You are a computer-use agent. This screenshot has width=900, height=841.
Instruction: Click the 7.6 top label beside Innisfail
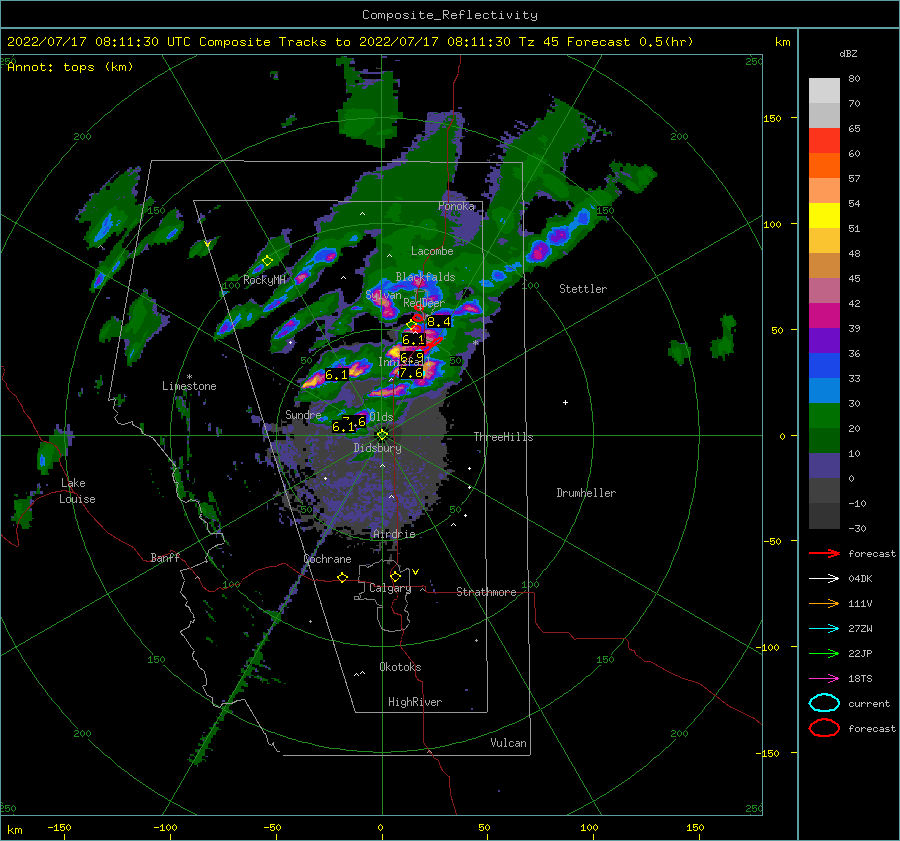point(411,373)
